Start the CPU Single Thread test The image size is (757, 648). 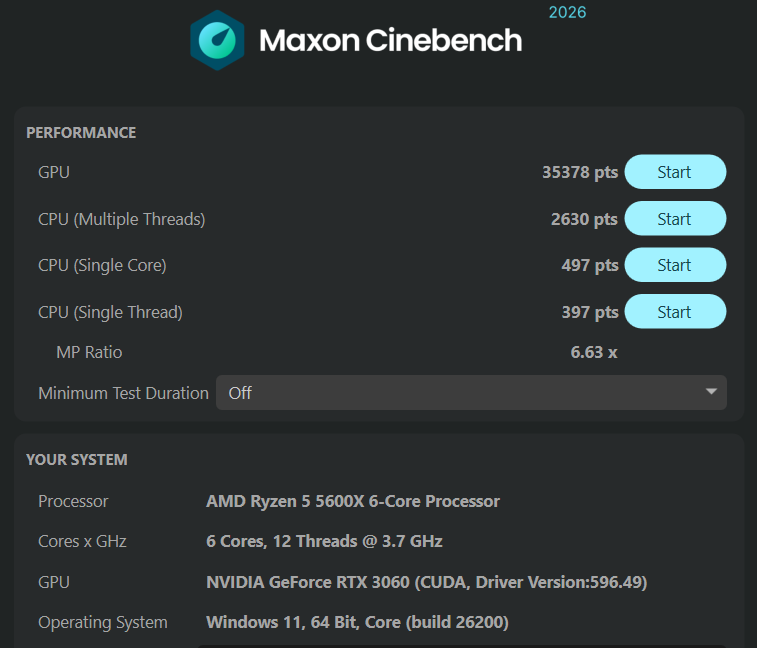675,312
